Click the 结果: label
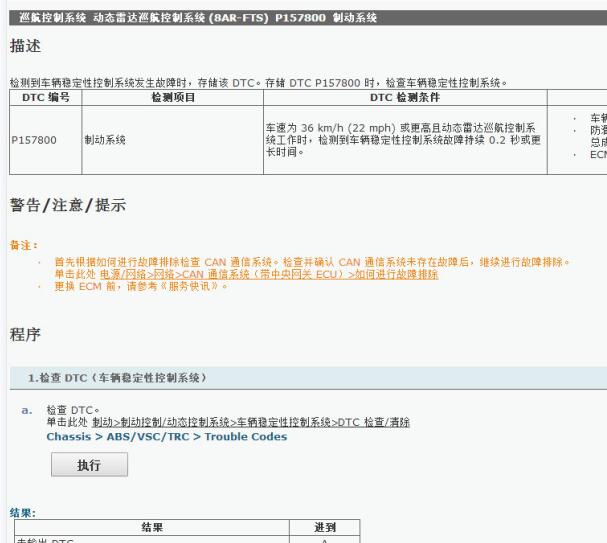This screenshot has height=543, width=607. pos(22,513)
